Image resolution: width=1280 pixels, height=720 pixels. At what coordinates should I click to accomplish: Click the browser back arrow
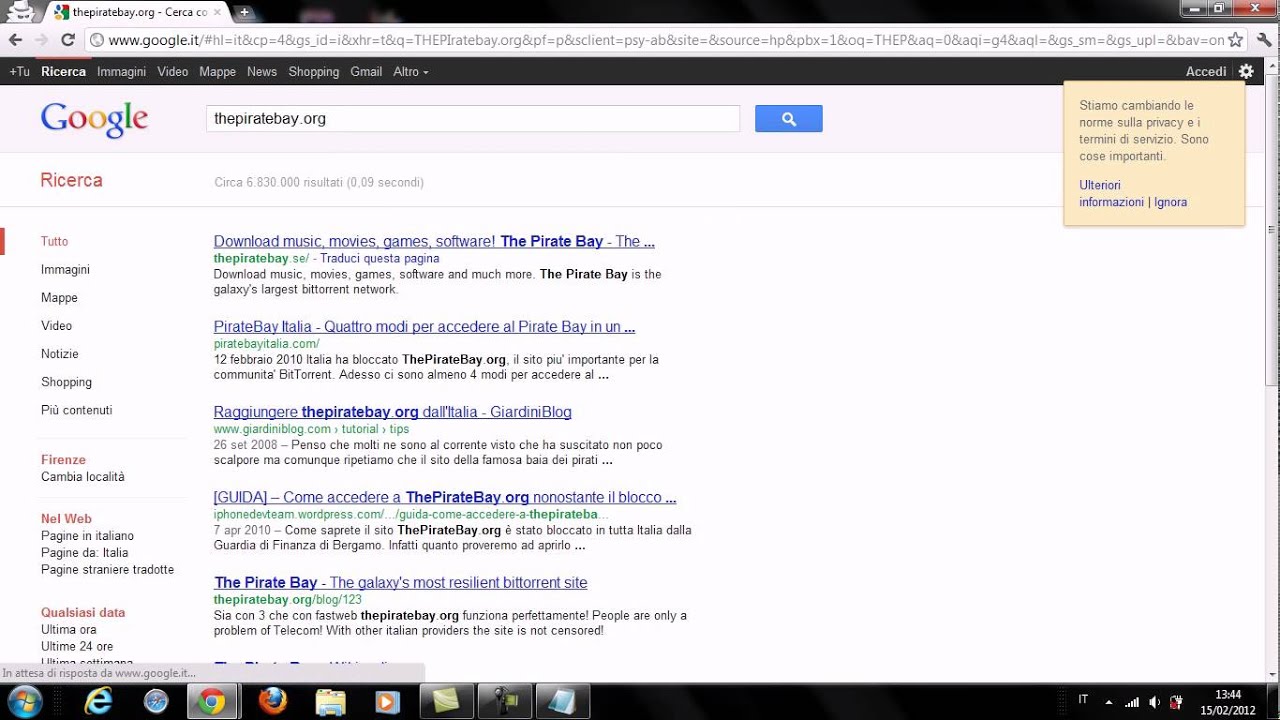click(15, 40)
